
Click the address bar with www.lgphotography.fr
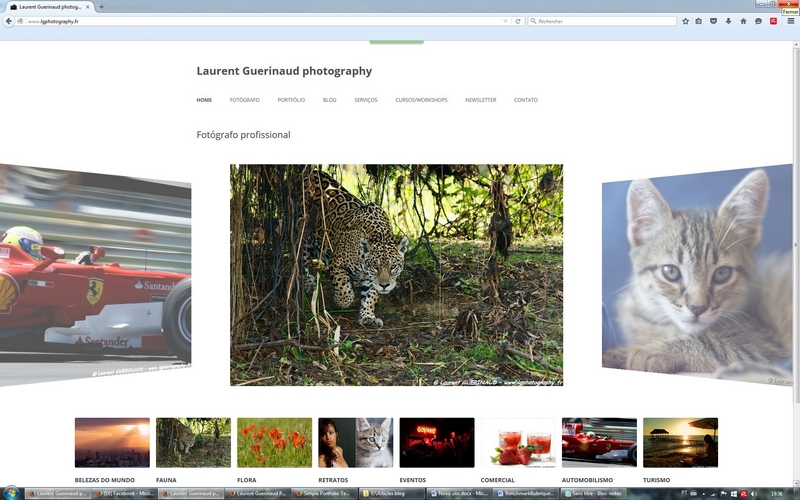click(263, 21)
